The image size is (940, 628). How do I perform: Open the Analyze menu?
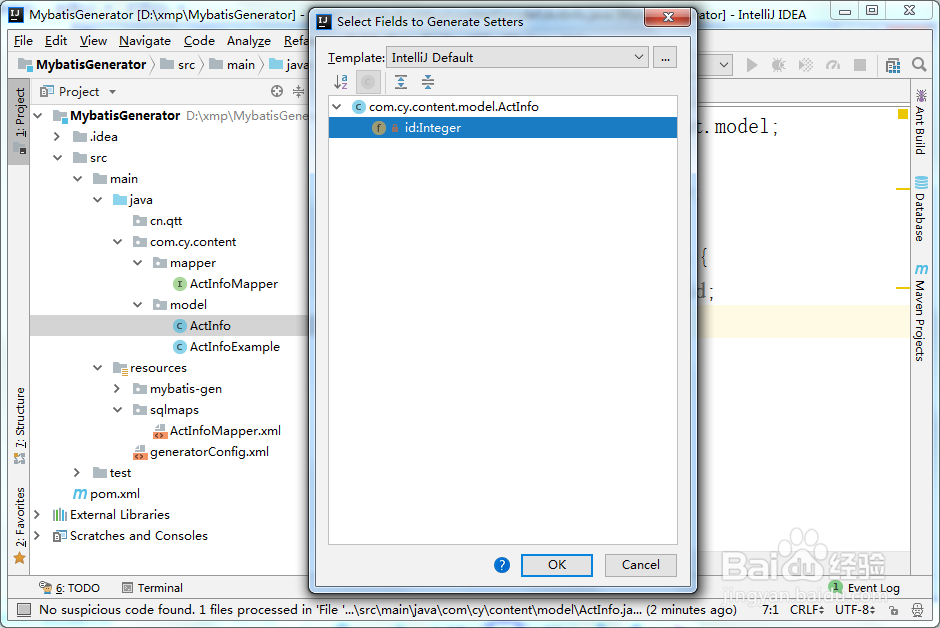[x=248, y=41]
